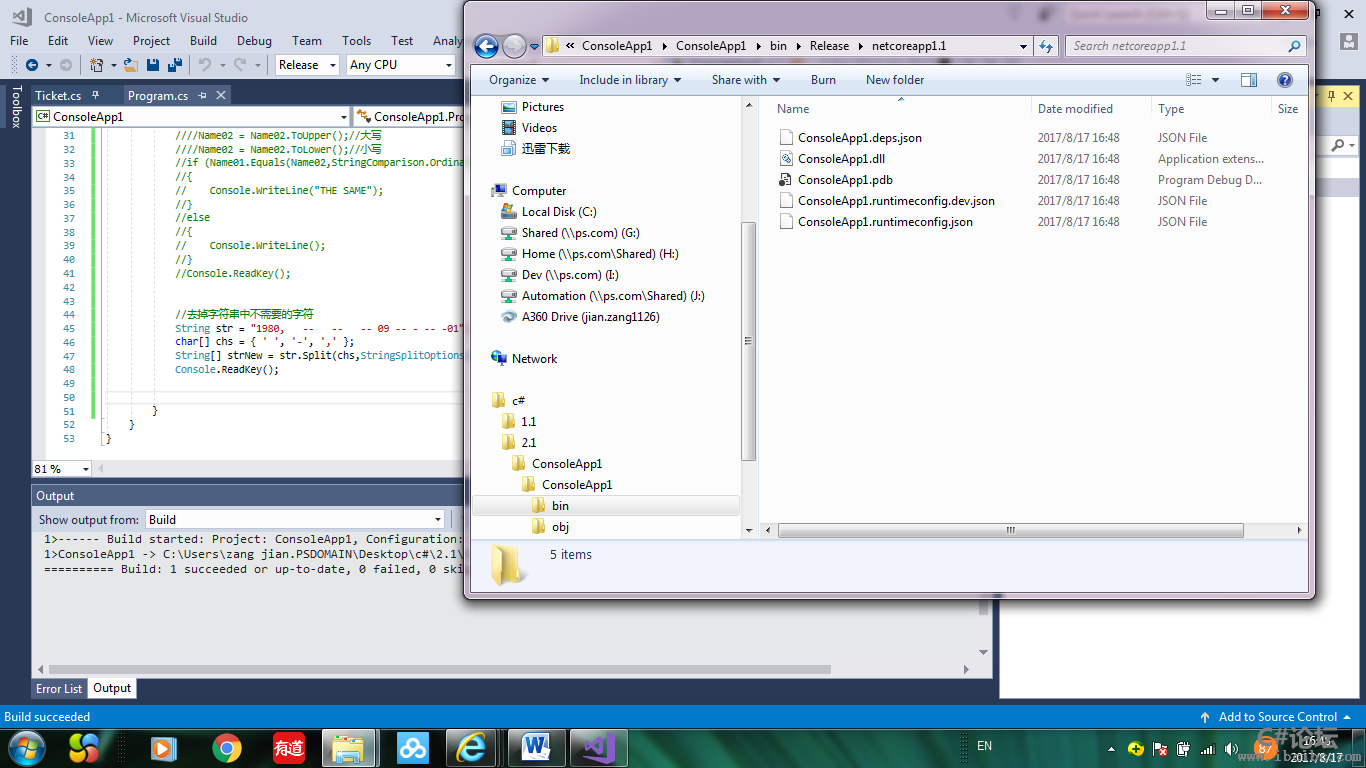Image resolution: width=1366 pixels, height=768 pixels.
Task: Open the Debug menu
Action: coord(254,41)
